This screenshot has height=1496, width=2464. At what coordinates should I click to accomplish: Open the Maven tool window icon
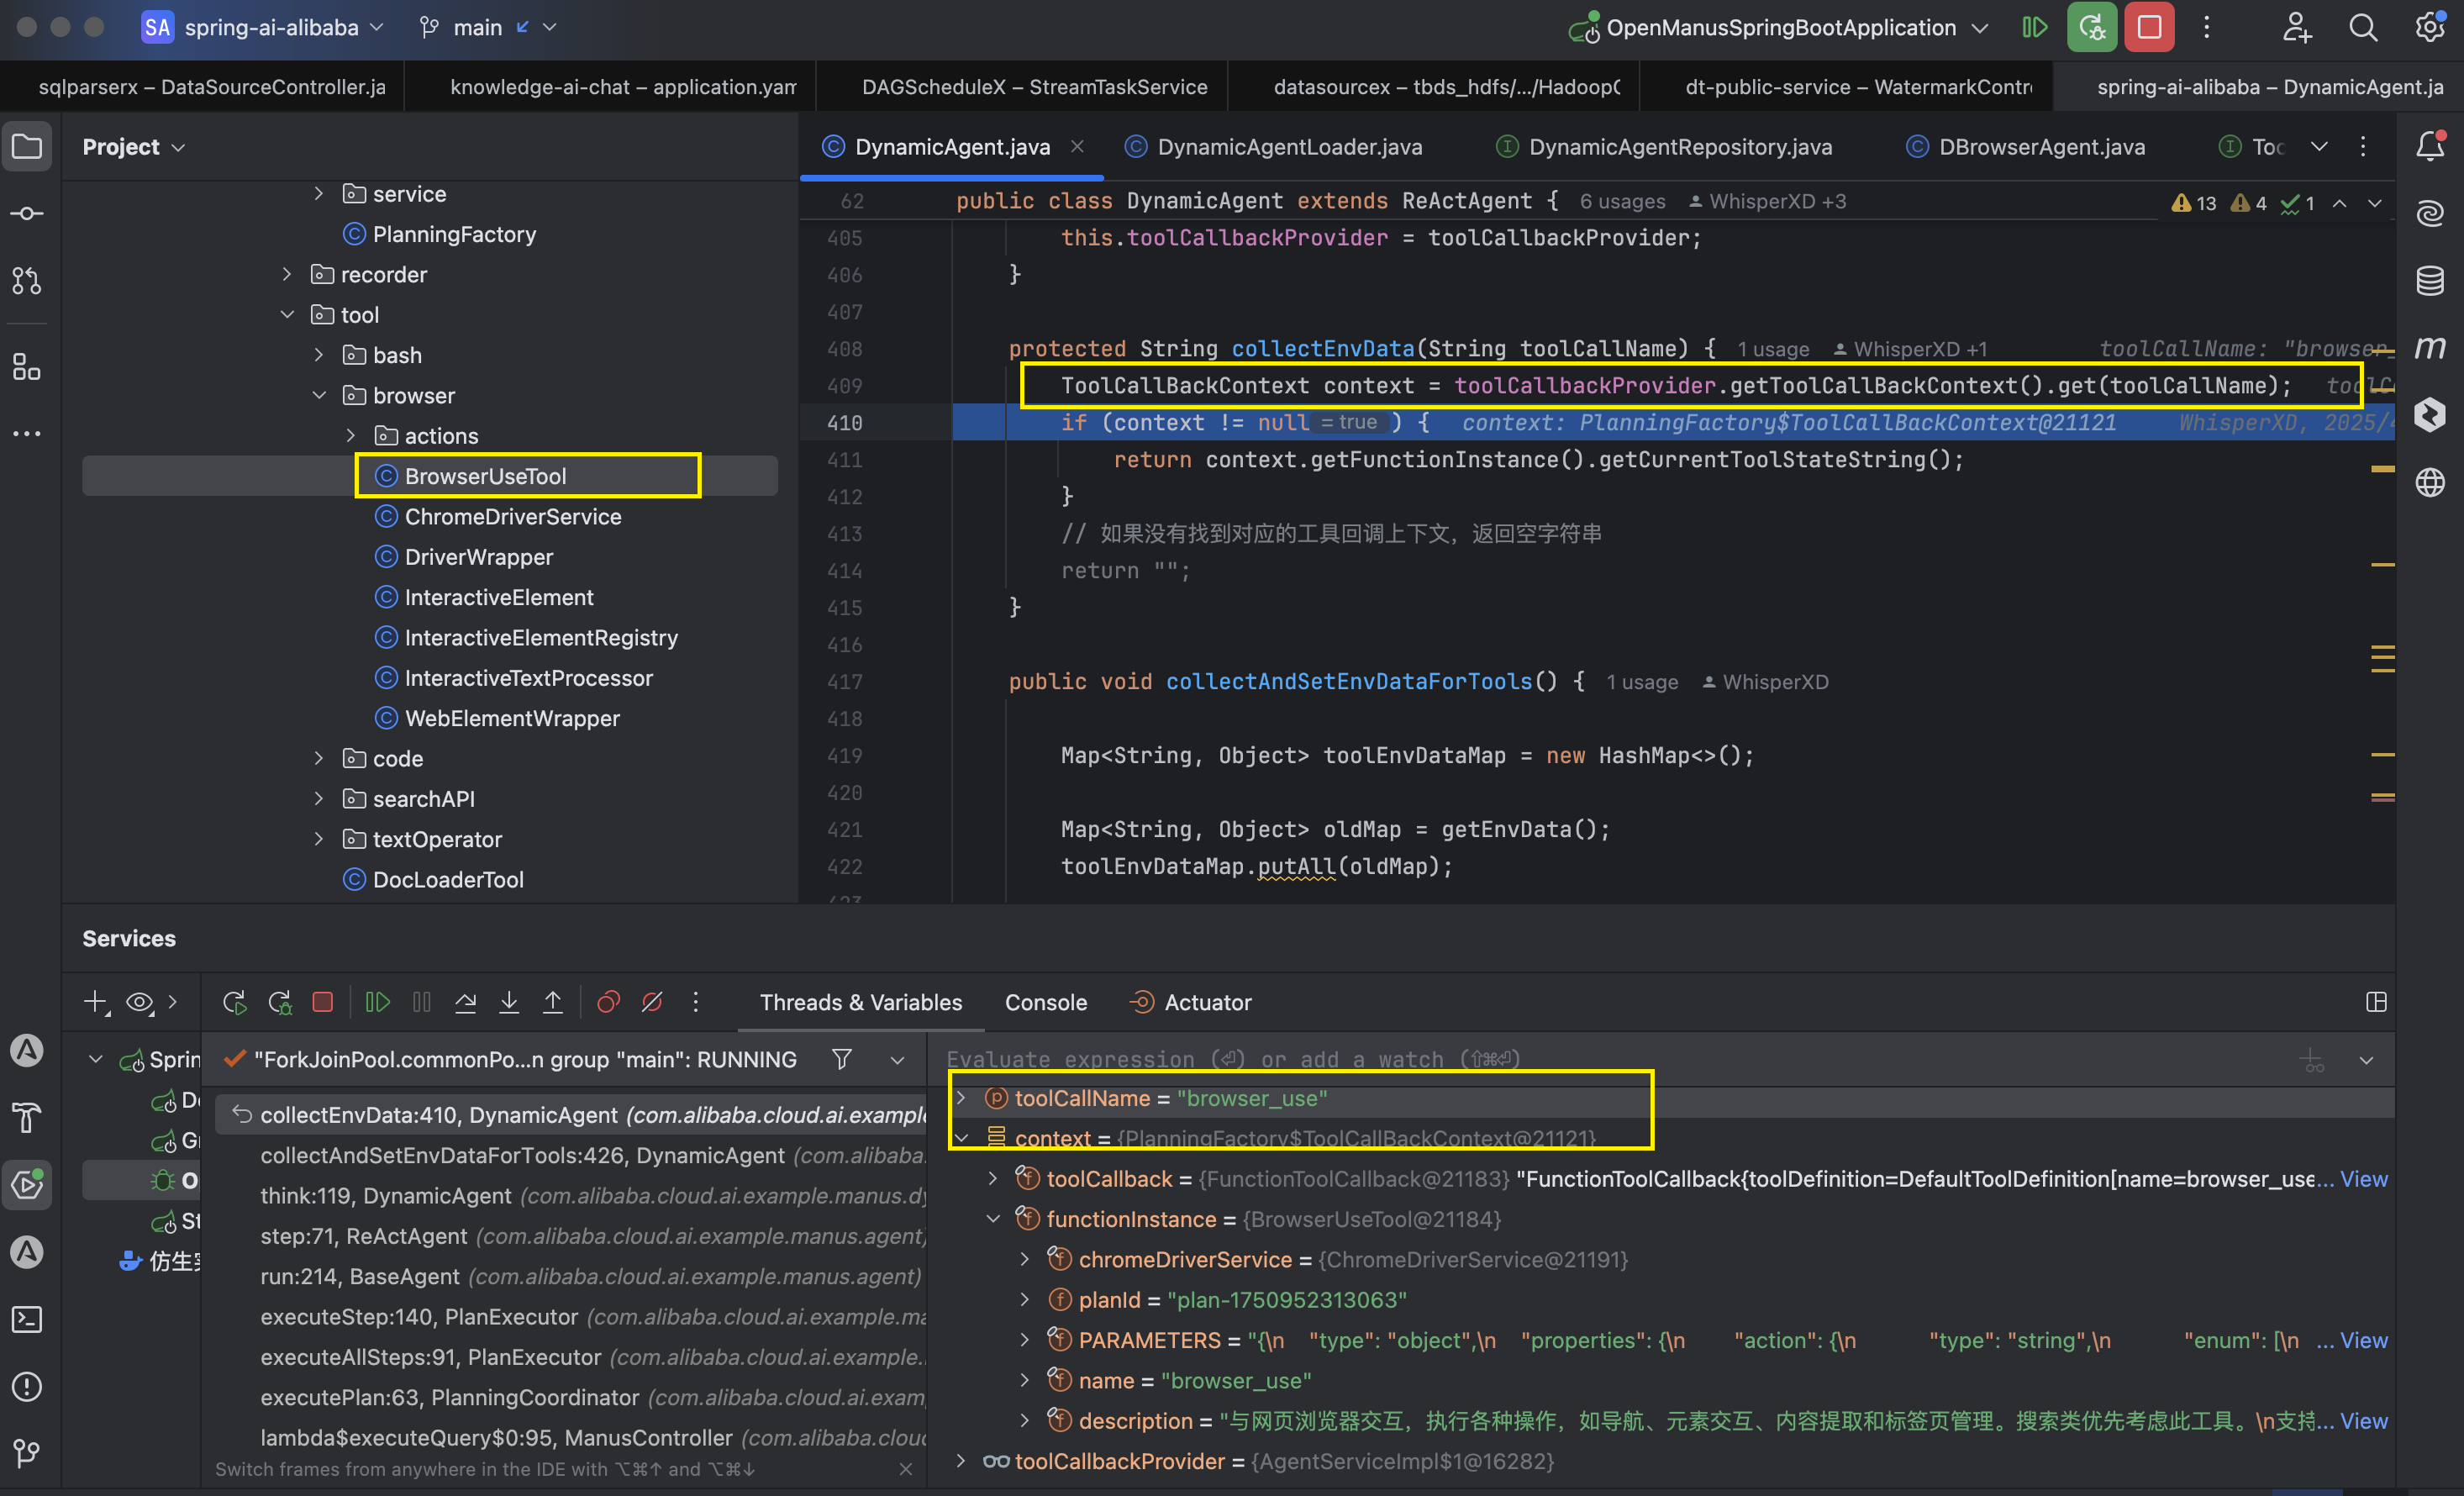point(2430,347)
